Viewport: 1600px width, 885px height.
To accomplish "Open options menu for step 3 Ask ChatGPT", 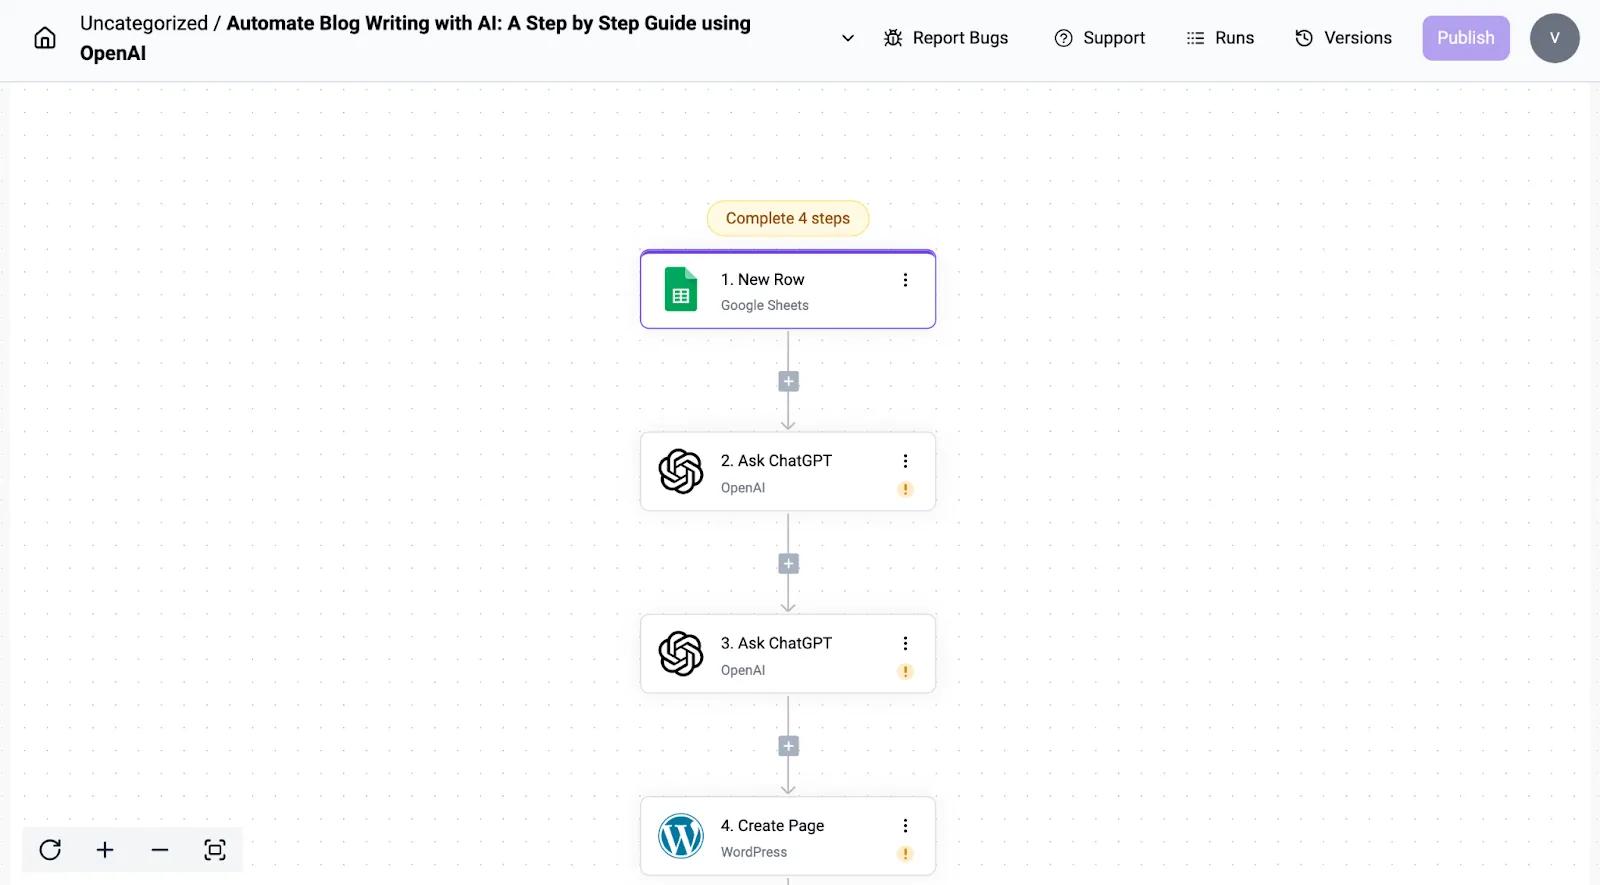I will [x=905, y=643].
